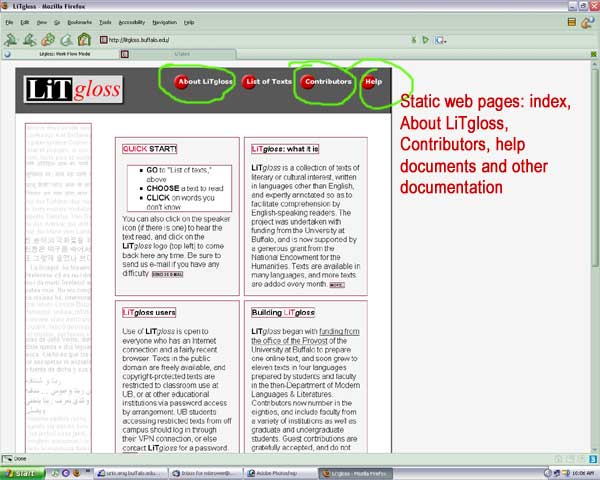Open the Navigation menu
This screenshot has width=600, height=480.
[x=165, y=23]
